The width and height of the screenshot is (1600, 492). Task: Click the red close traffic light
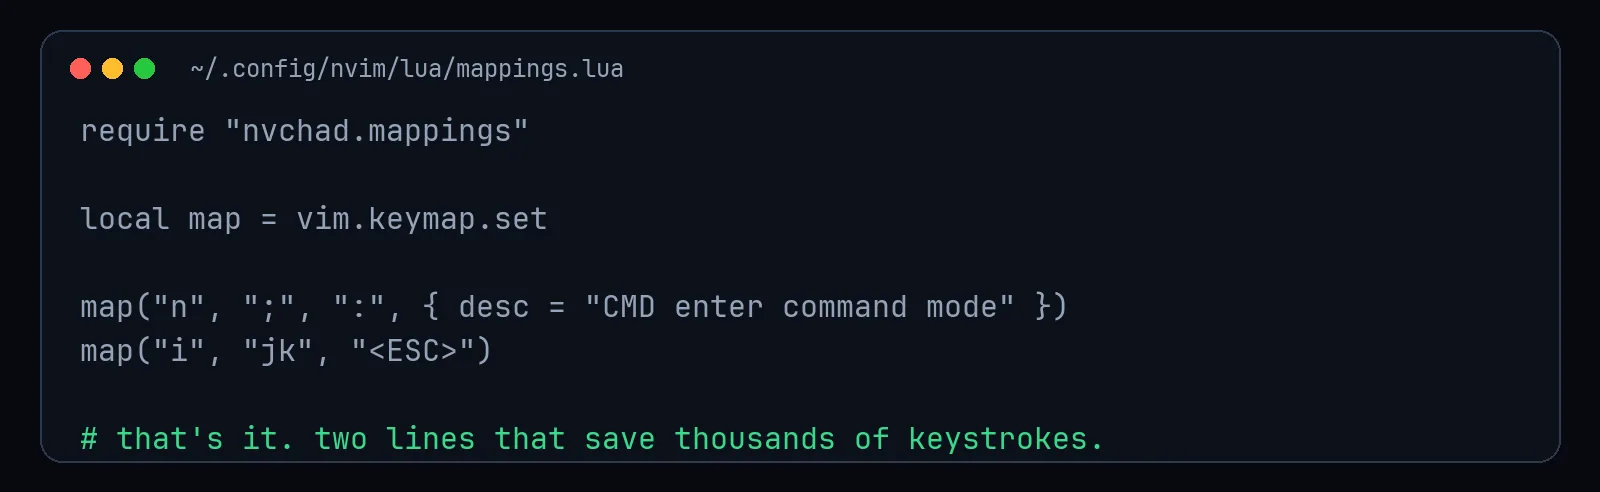point(81,68)
